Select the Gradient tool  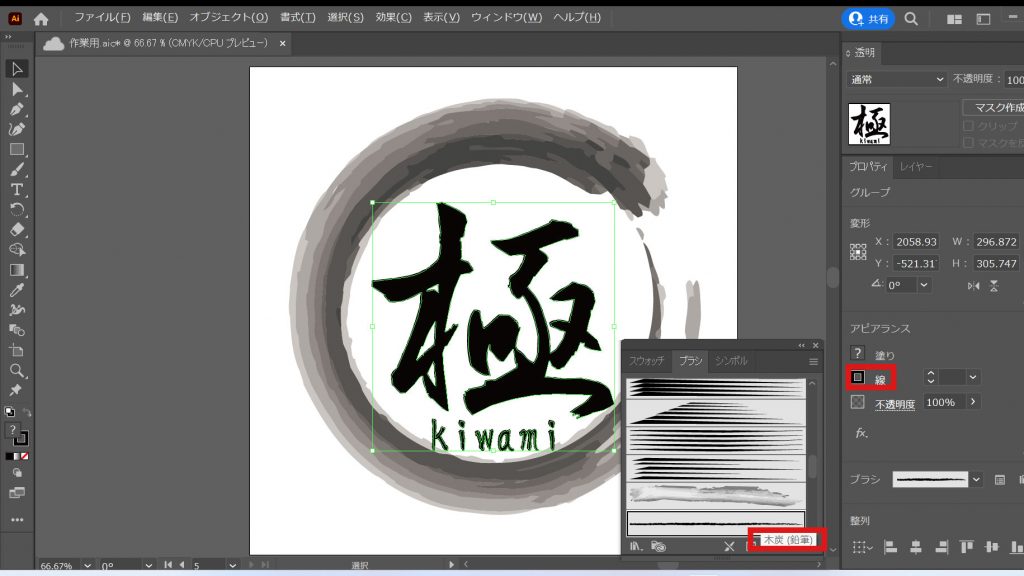click(x=17, y=270)
